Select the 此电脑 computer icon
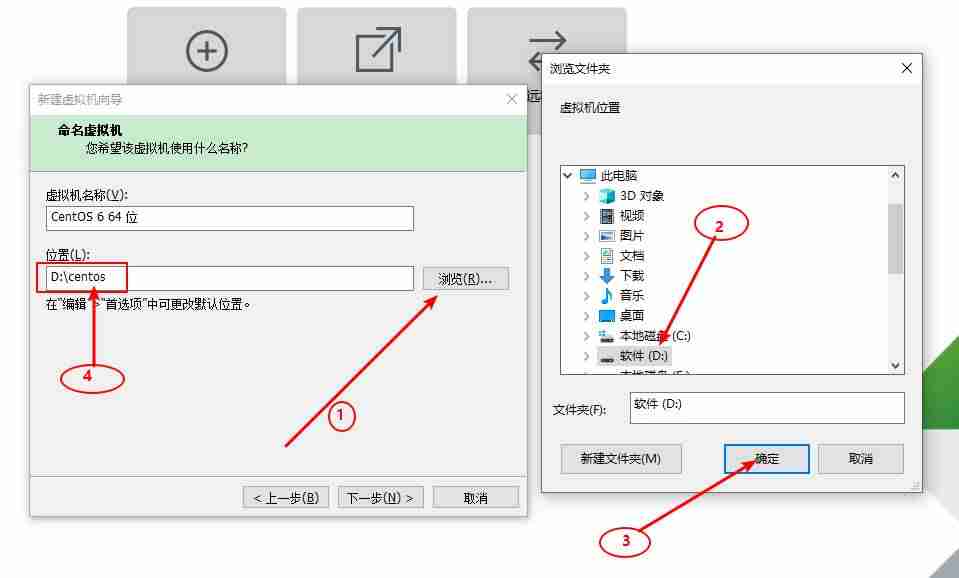 coord(588,176)
